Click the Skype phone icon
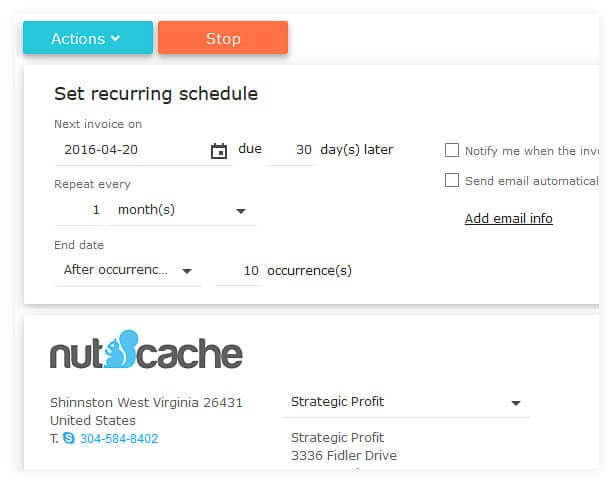Viewport: 614px width, 484px height. [x=69, y=438]
